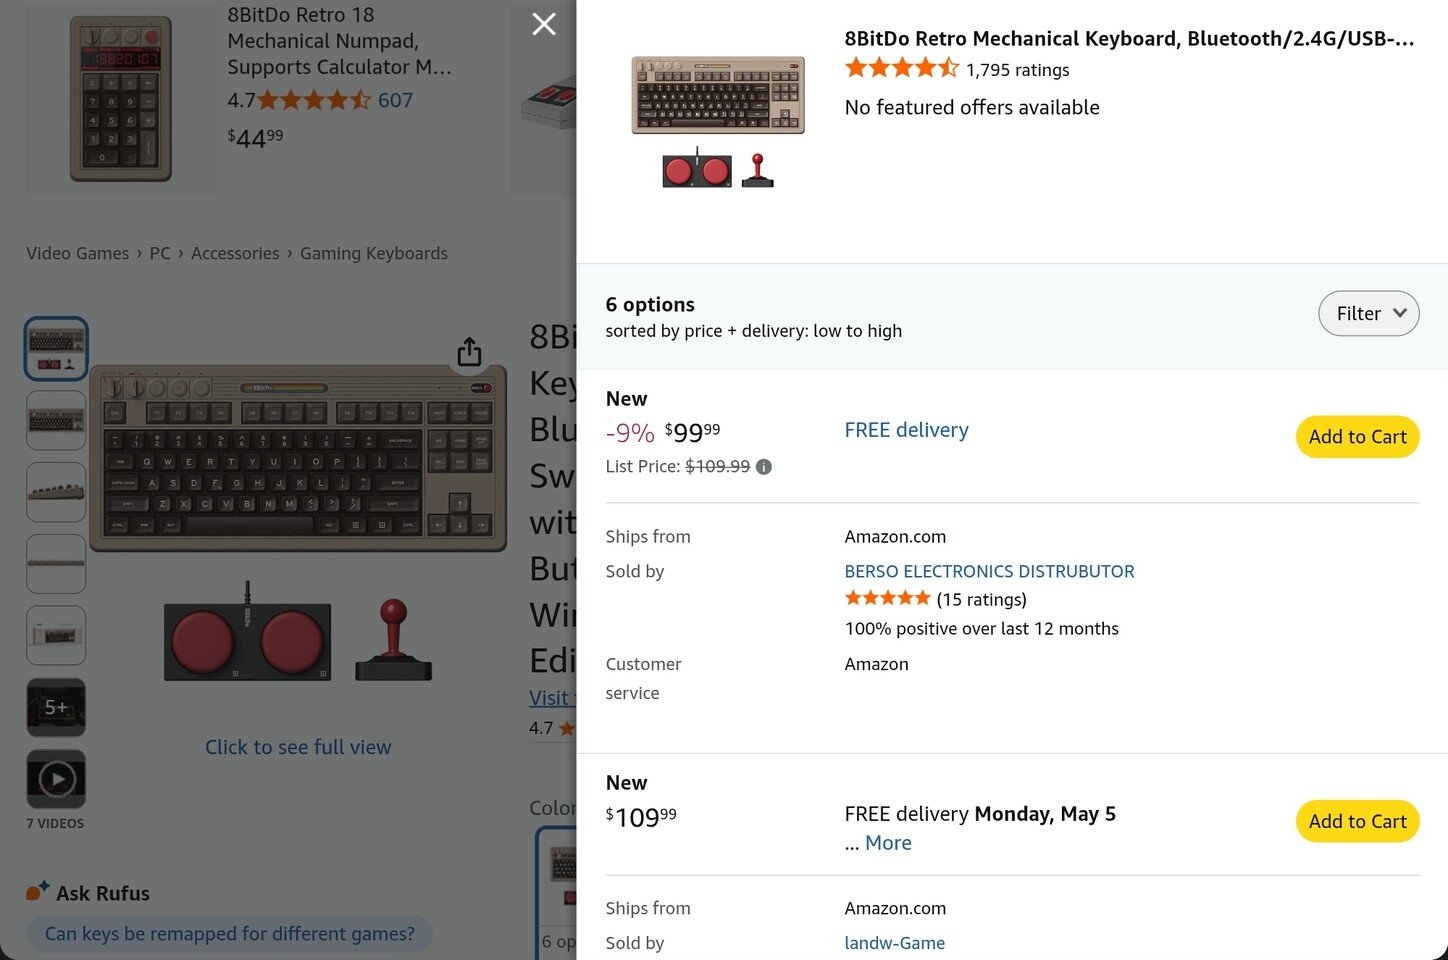This screenshot has height=960, width=1448.
Task: Open BERSO ELECTRONICS DISTRUBUTOR seller page
Action: [x=989, y=571]
